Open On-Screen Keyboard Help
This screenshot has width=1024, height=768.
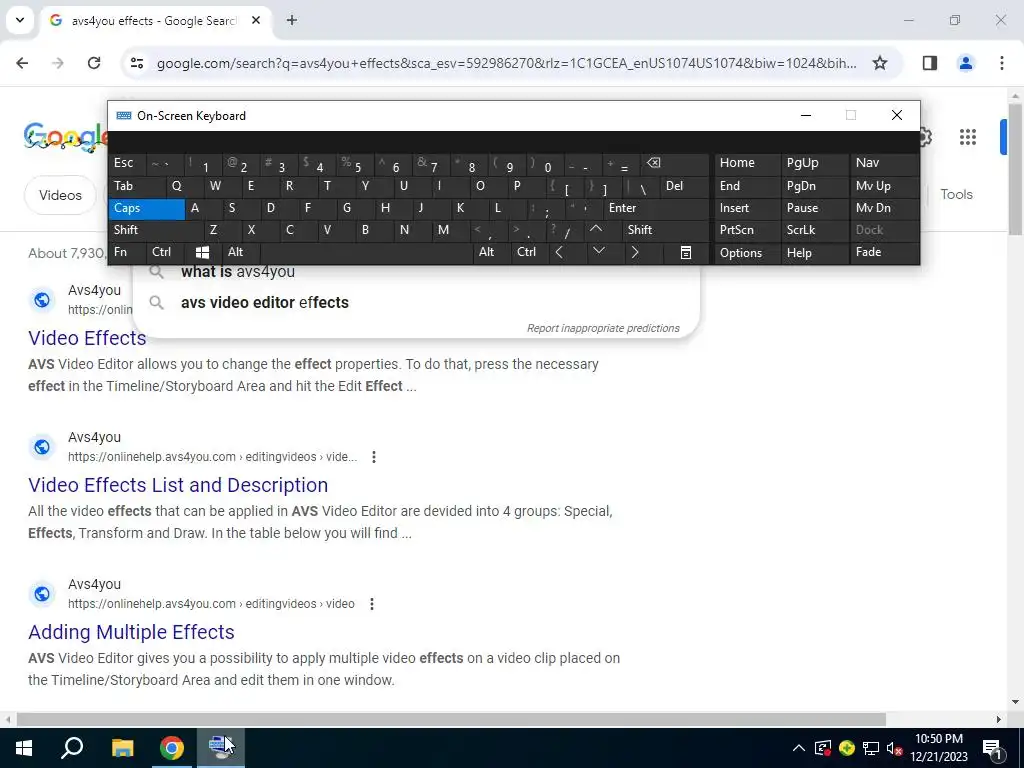(814, 253)
